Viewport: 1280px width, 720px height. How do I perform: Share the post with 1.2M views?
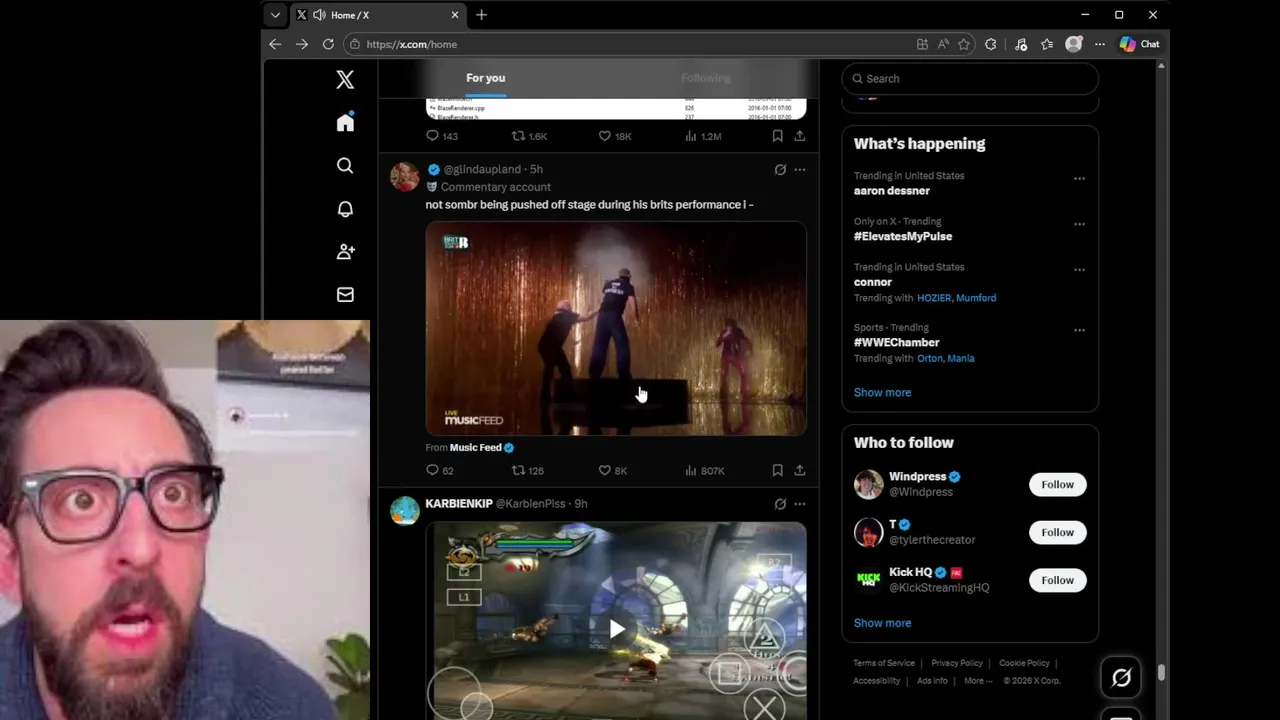pyautogui.click(x=799, y=136)
